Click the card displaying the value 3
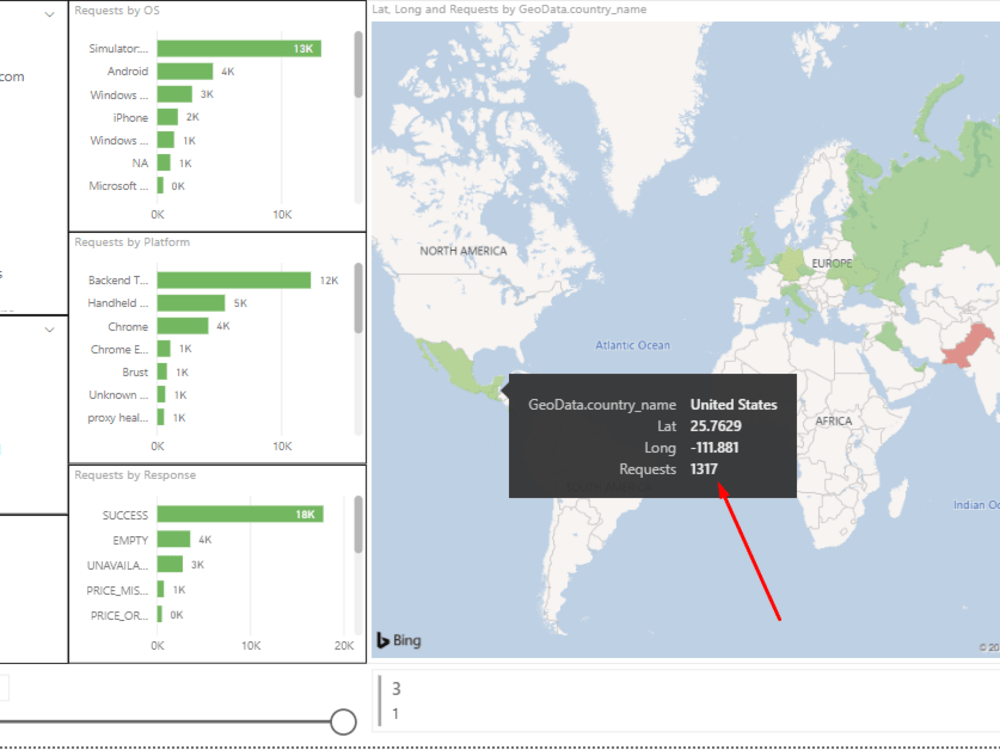This screenshot has height=750, width=1000. [397, 689]
